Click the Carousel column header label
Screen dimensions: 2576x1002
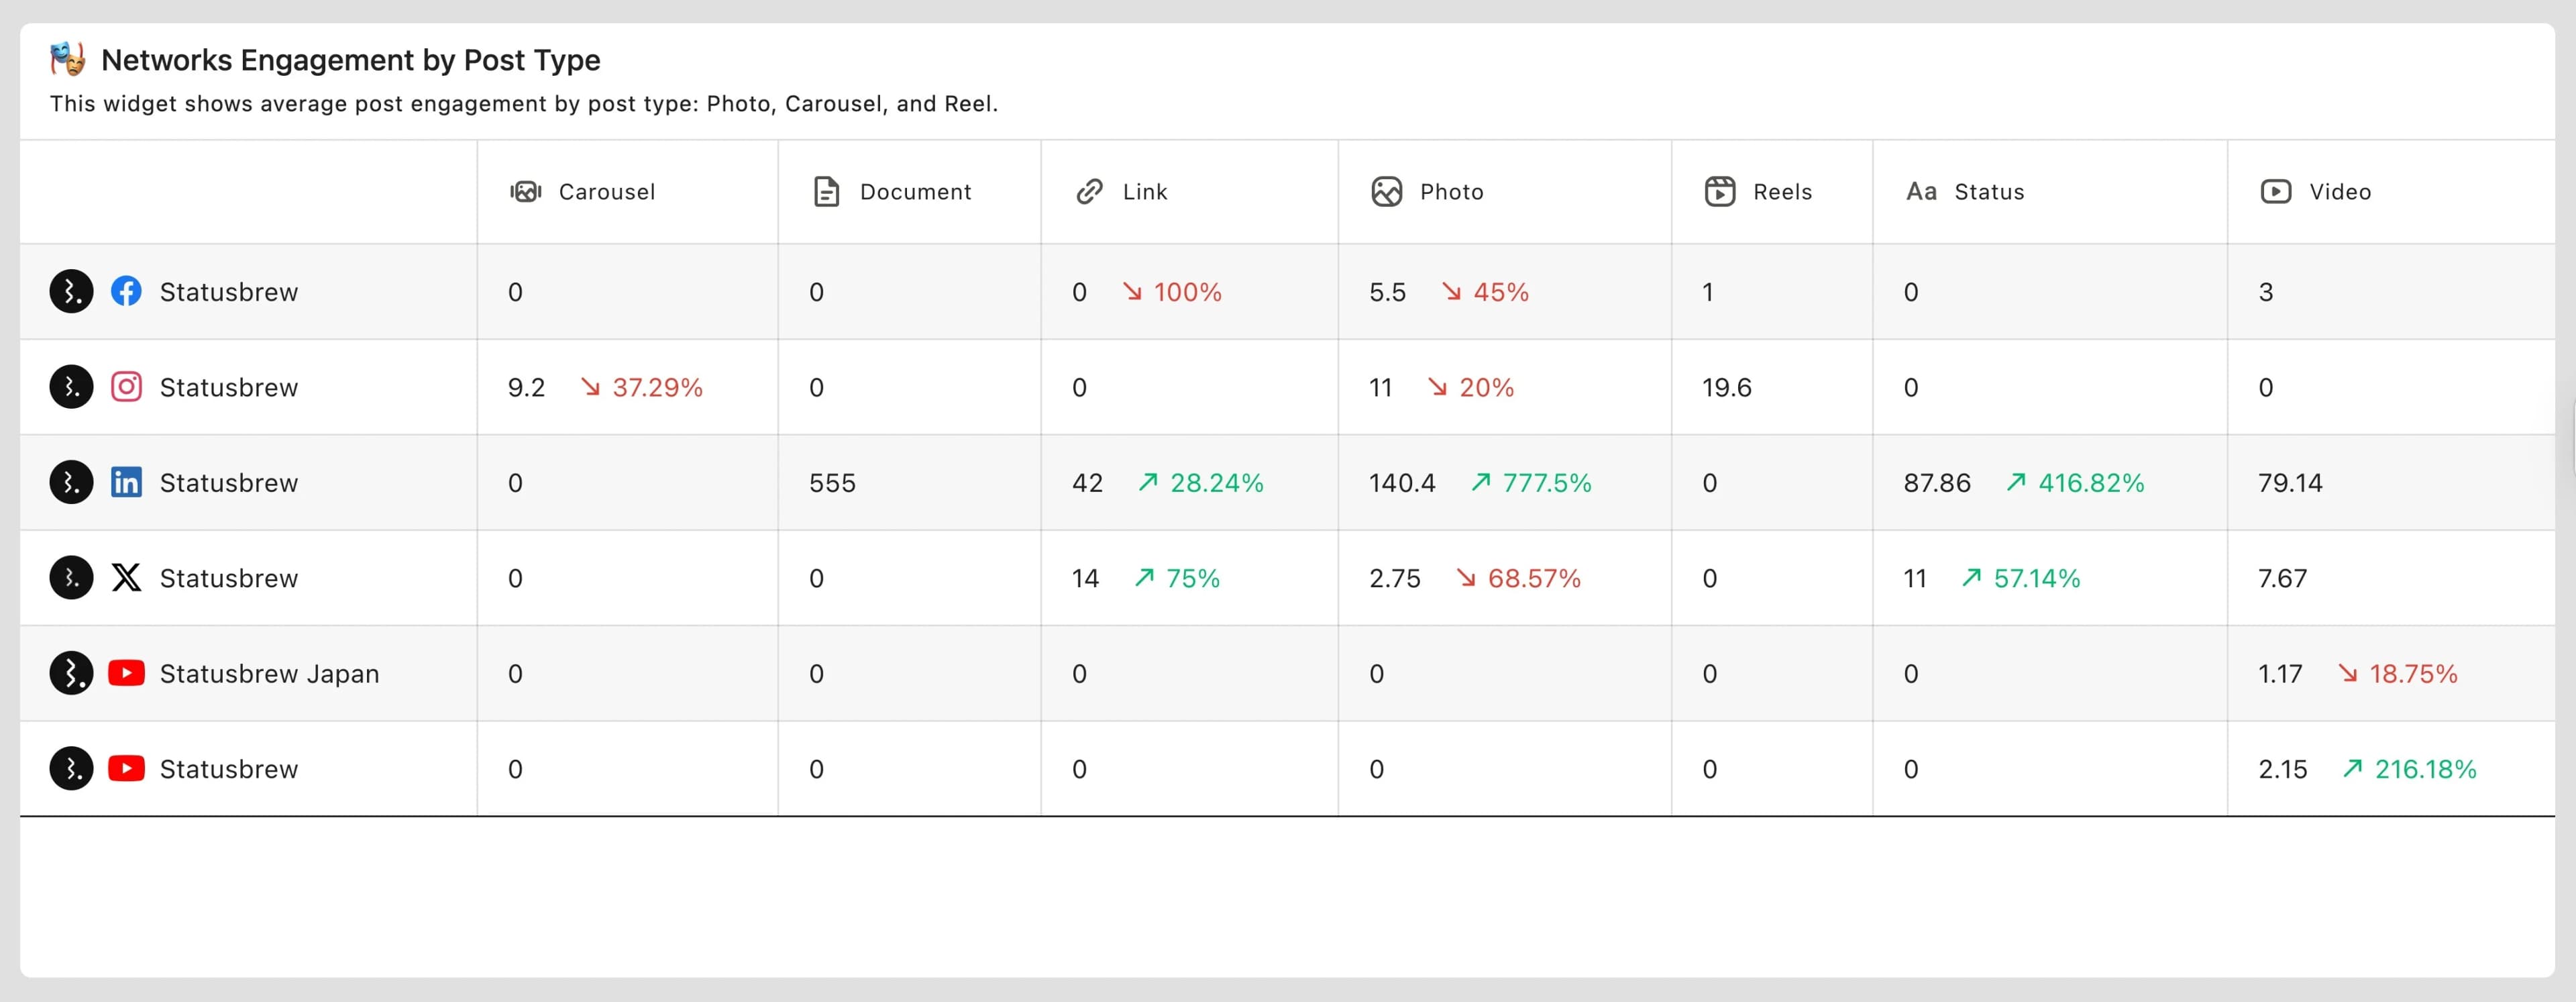click(x=606, y=191)
